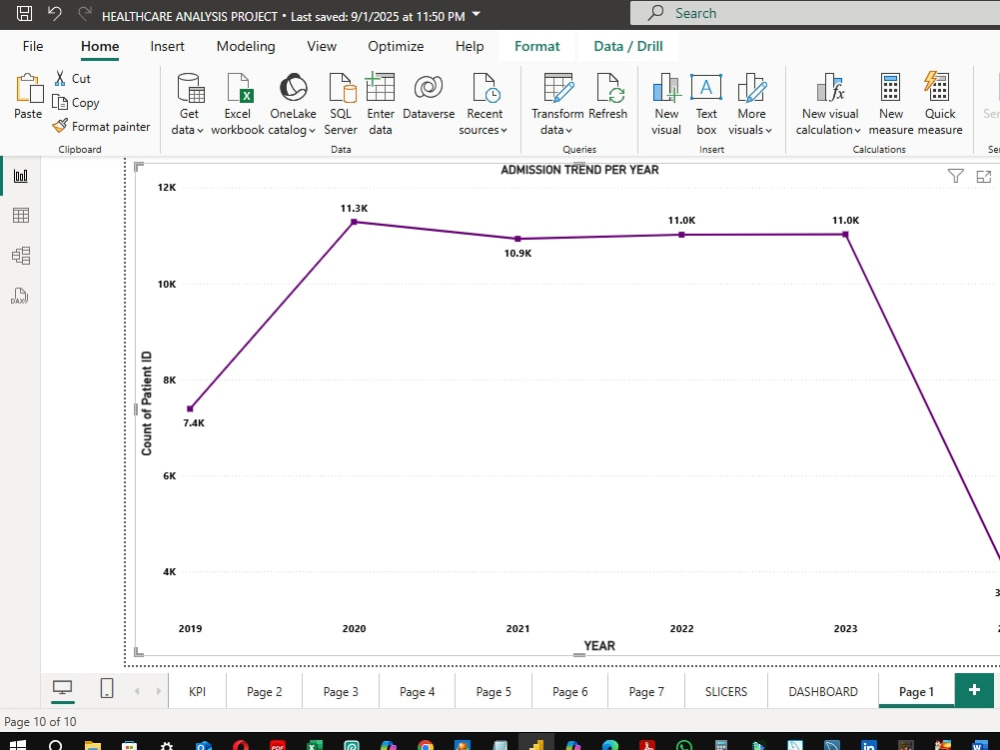Go to the Page 7 tab
Screen dimensions: 1000x750
(x=646, y=691)
